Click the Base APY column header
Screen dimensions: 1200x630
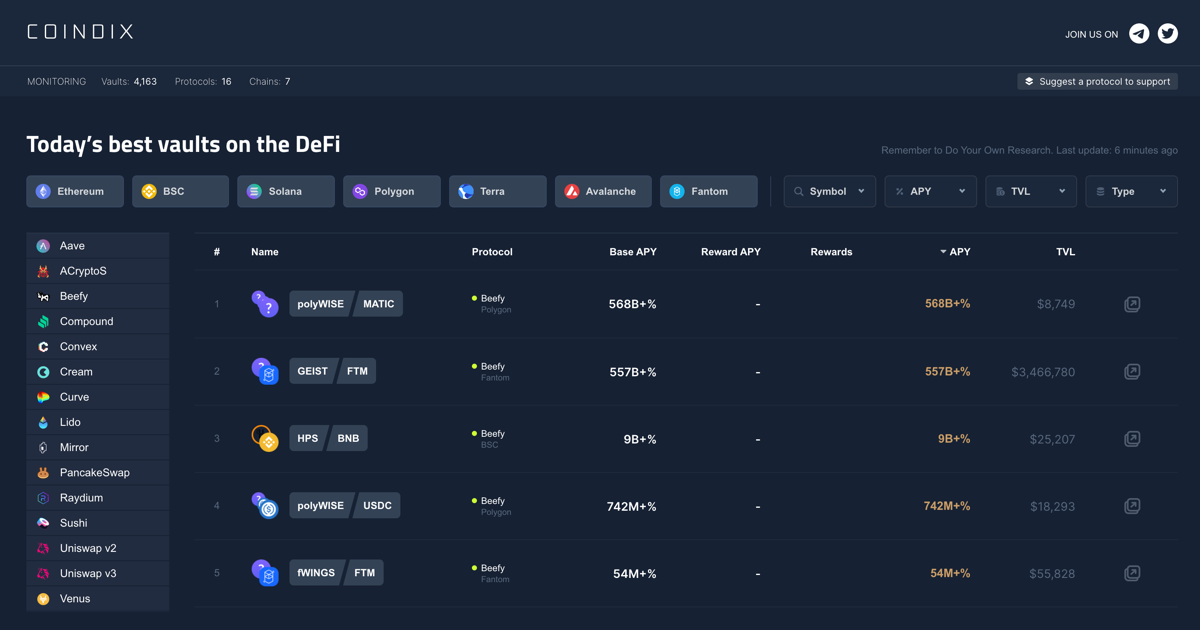[x=633, y=252]
